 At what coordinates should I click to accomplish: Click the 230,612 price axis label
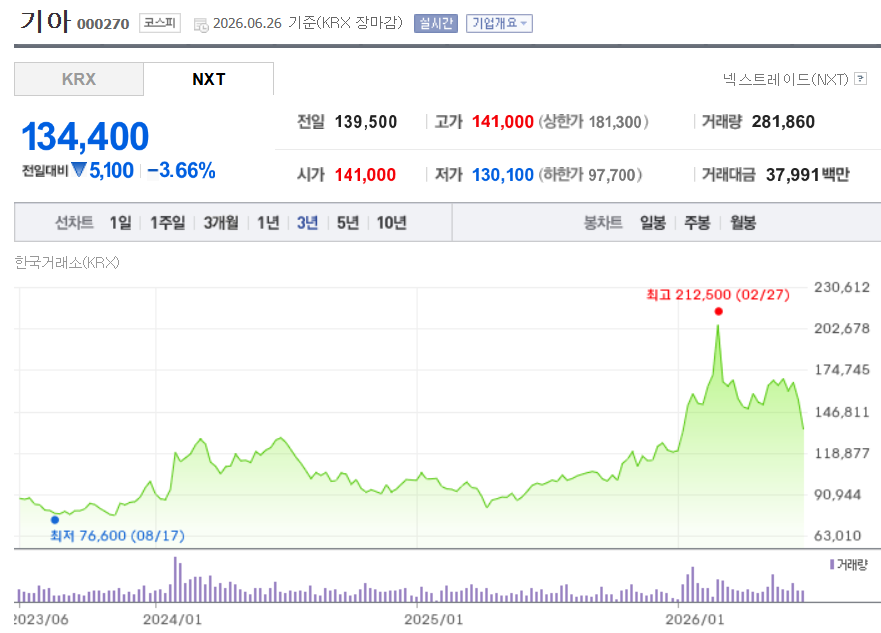pyautogui.click(x=842, y=287)
